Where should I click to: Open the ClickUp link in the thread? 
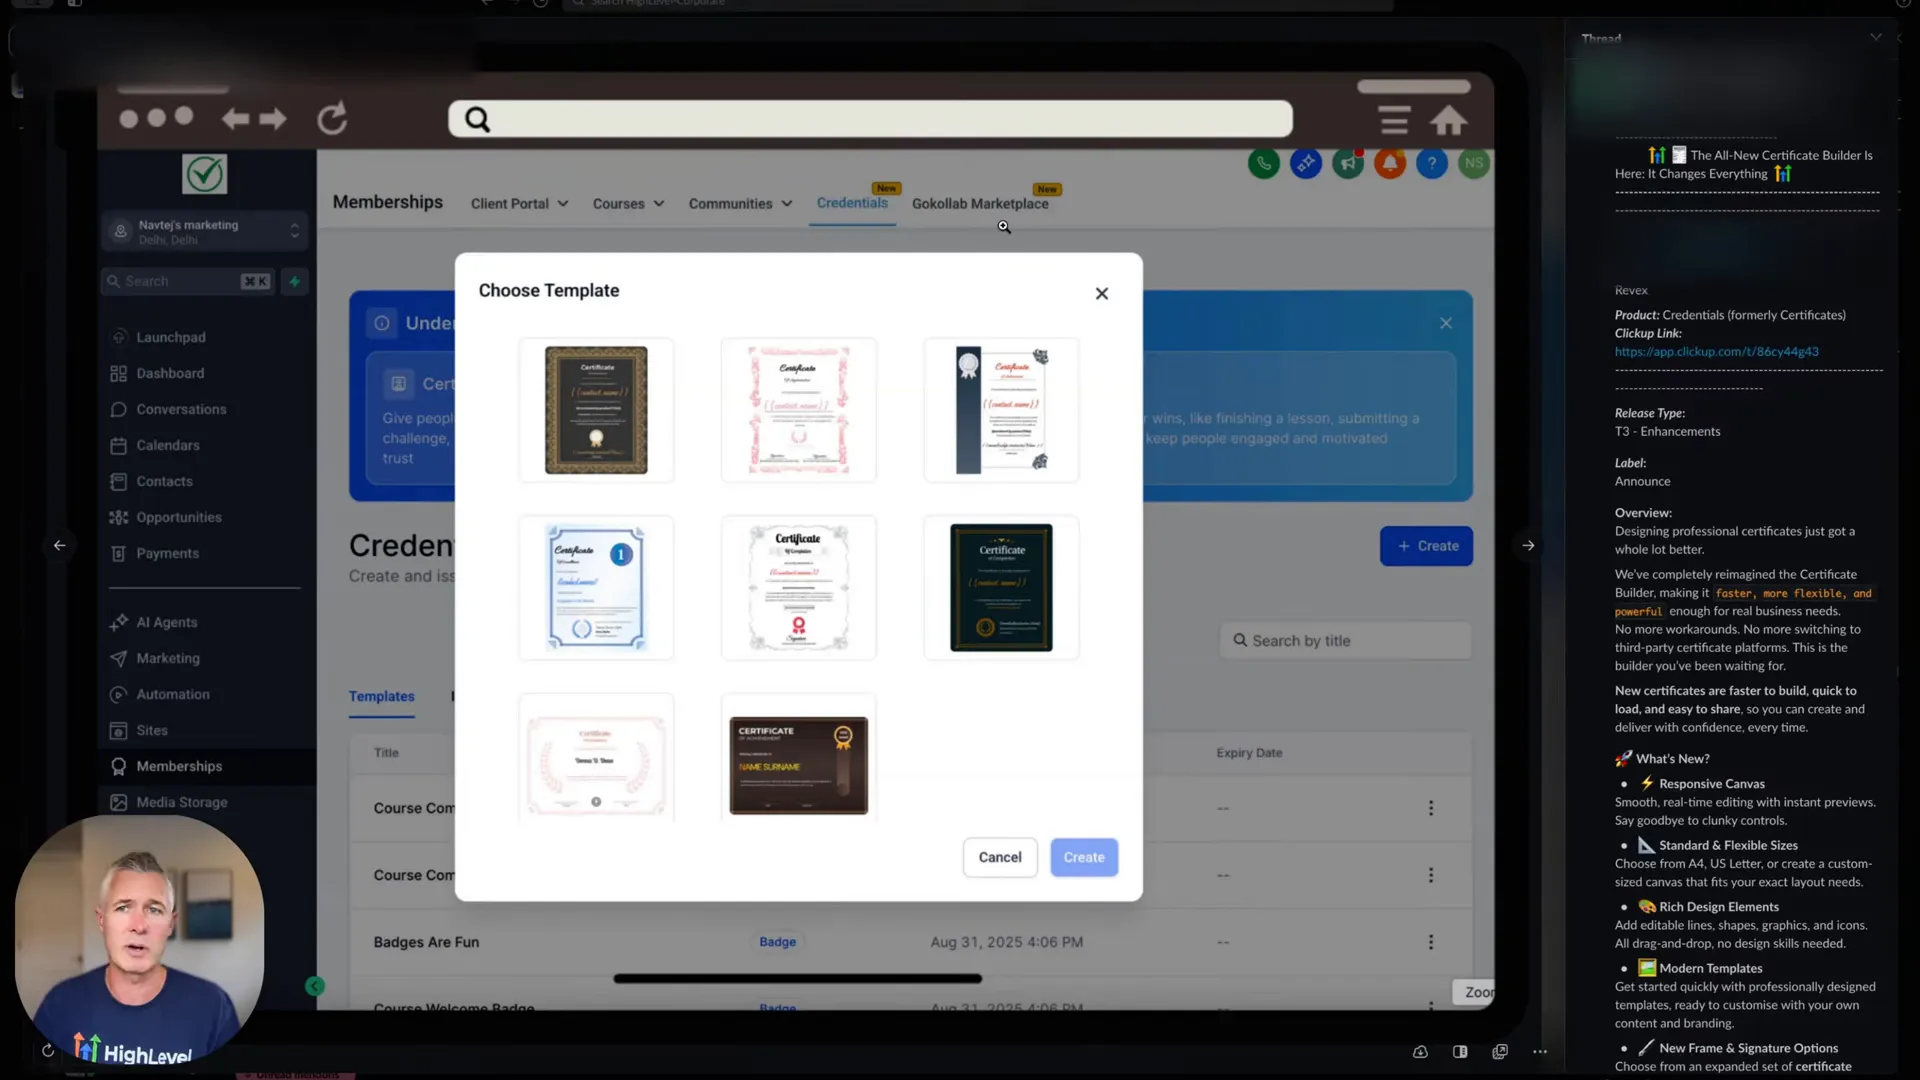point(1716,352)
